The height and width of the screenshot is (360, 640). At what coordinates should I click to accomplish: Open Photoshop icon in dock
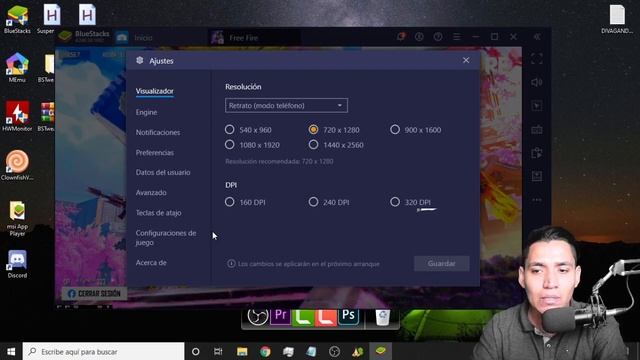click(x=349, y=316)
